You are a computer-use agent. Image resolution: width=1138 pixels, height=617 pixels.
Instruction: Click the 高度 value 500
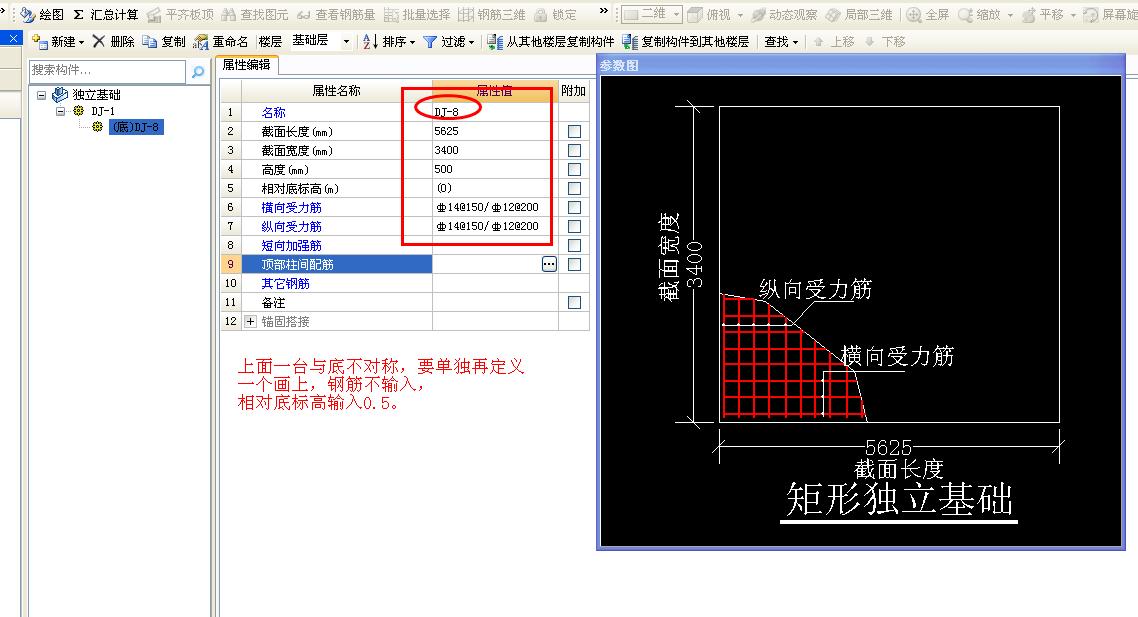443,169
